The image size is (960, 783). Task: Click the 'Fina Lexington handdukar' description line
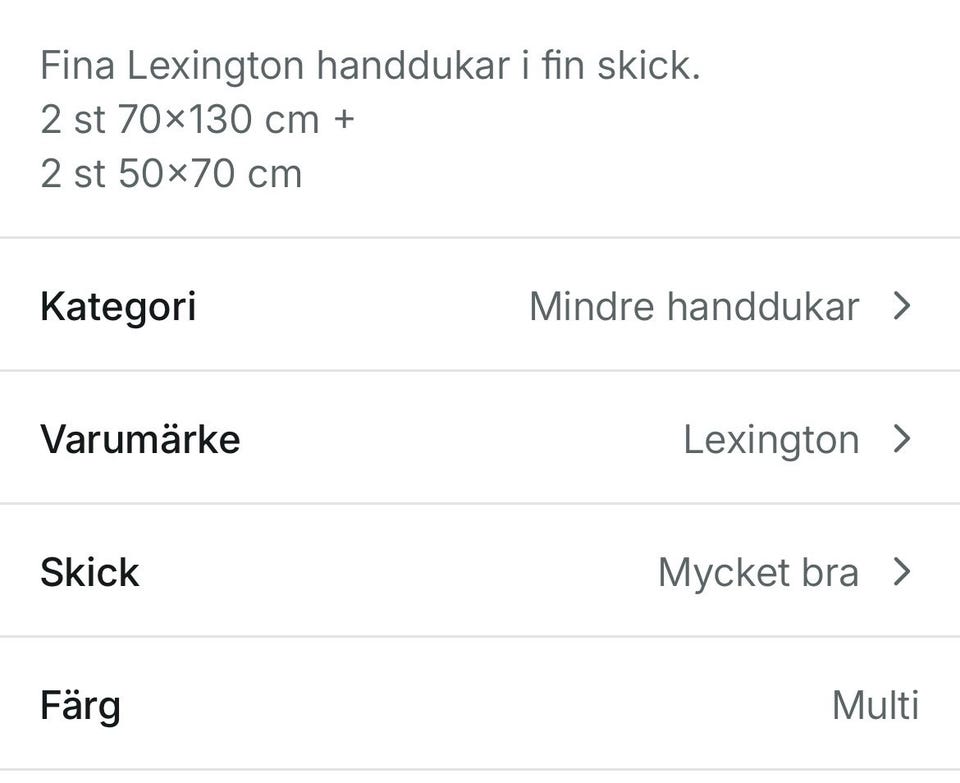[x=370, y=67]
